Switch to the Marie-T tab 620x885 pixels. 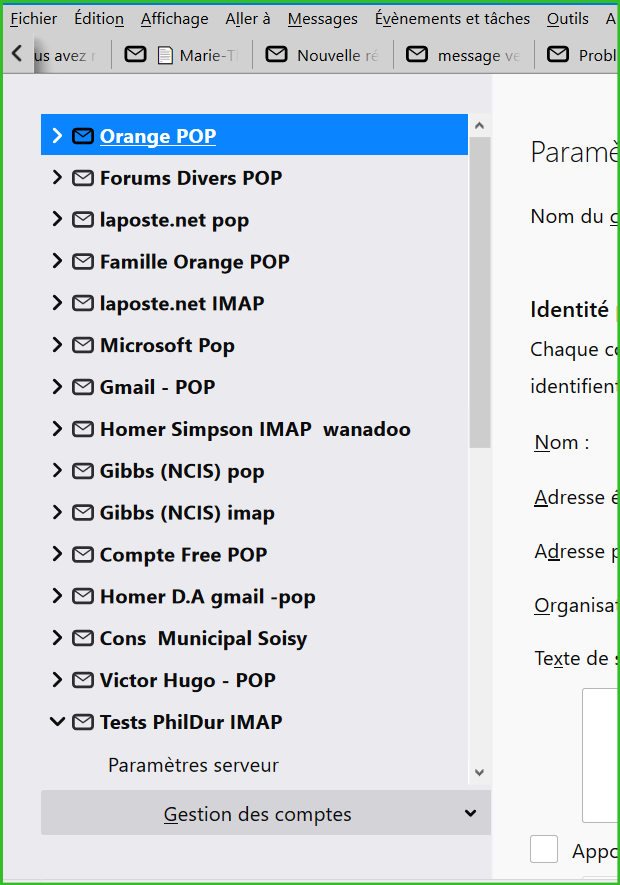click(x=182, y=55)
